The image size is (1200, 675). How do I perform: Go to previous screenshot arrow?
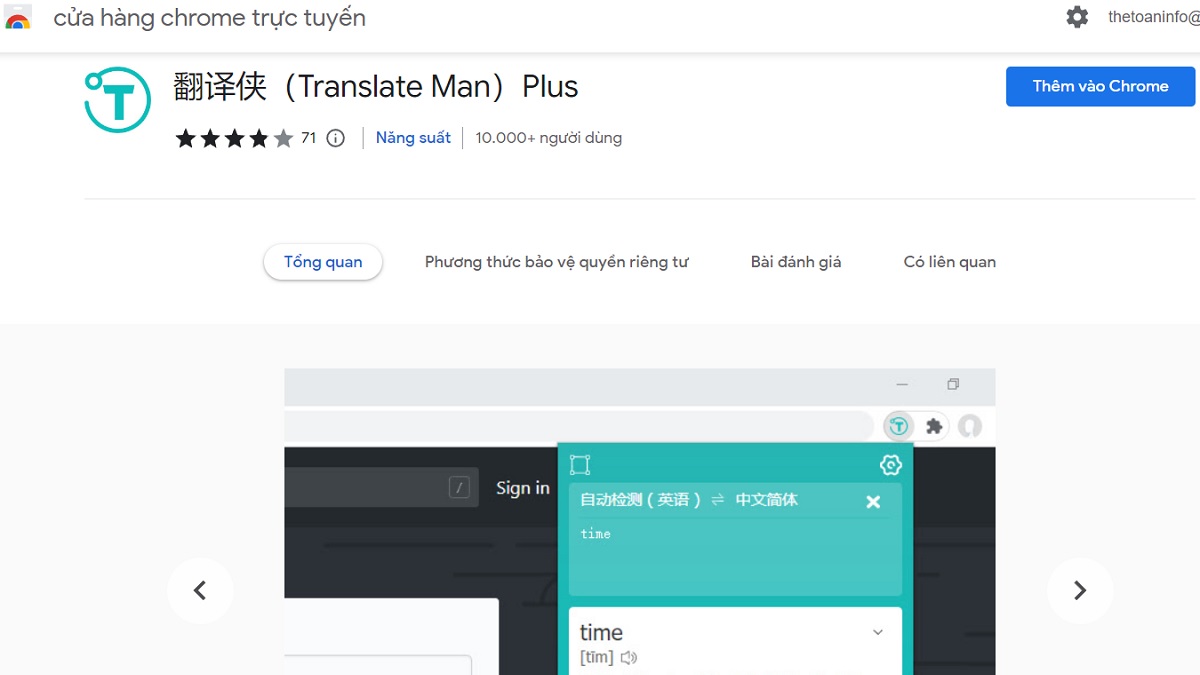click(200, 591)
